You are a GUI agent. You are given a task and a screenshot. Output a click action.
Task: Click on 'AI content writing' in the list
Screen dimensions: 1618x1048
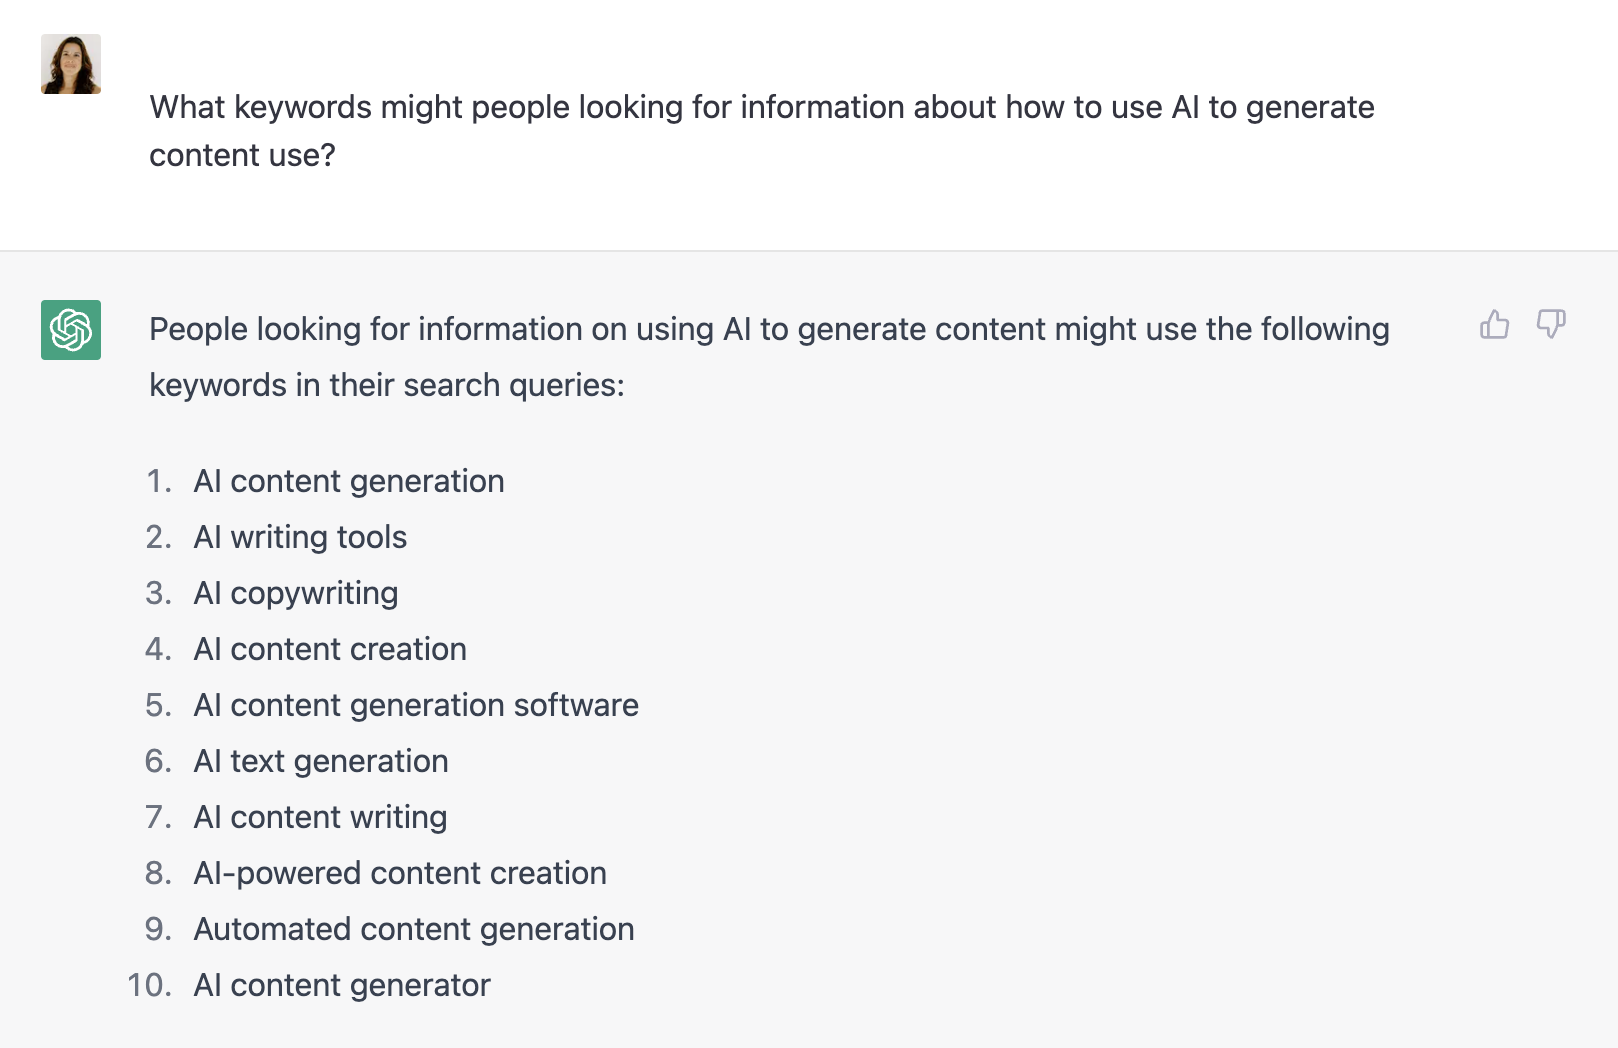pyautogui.click(x=320, y=817)
